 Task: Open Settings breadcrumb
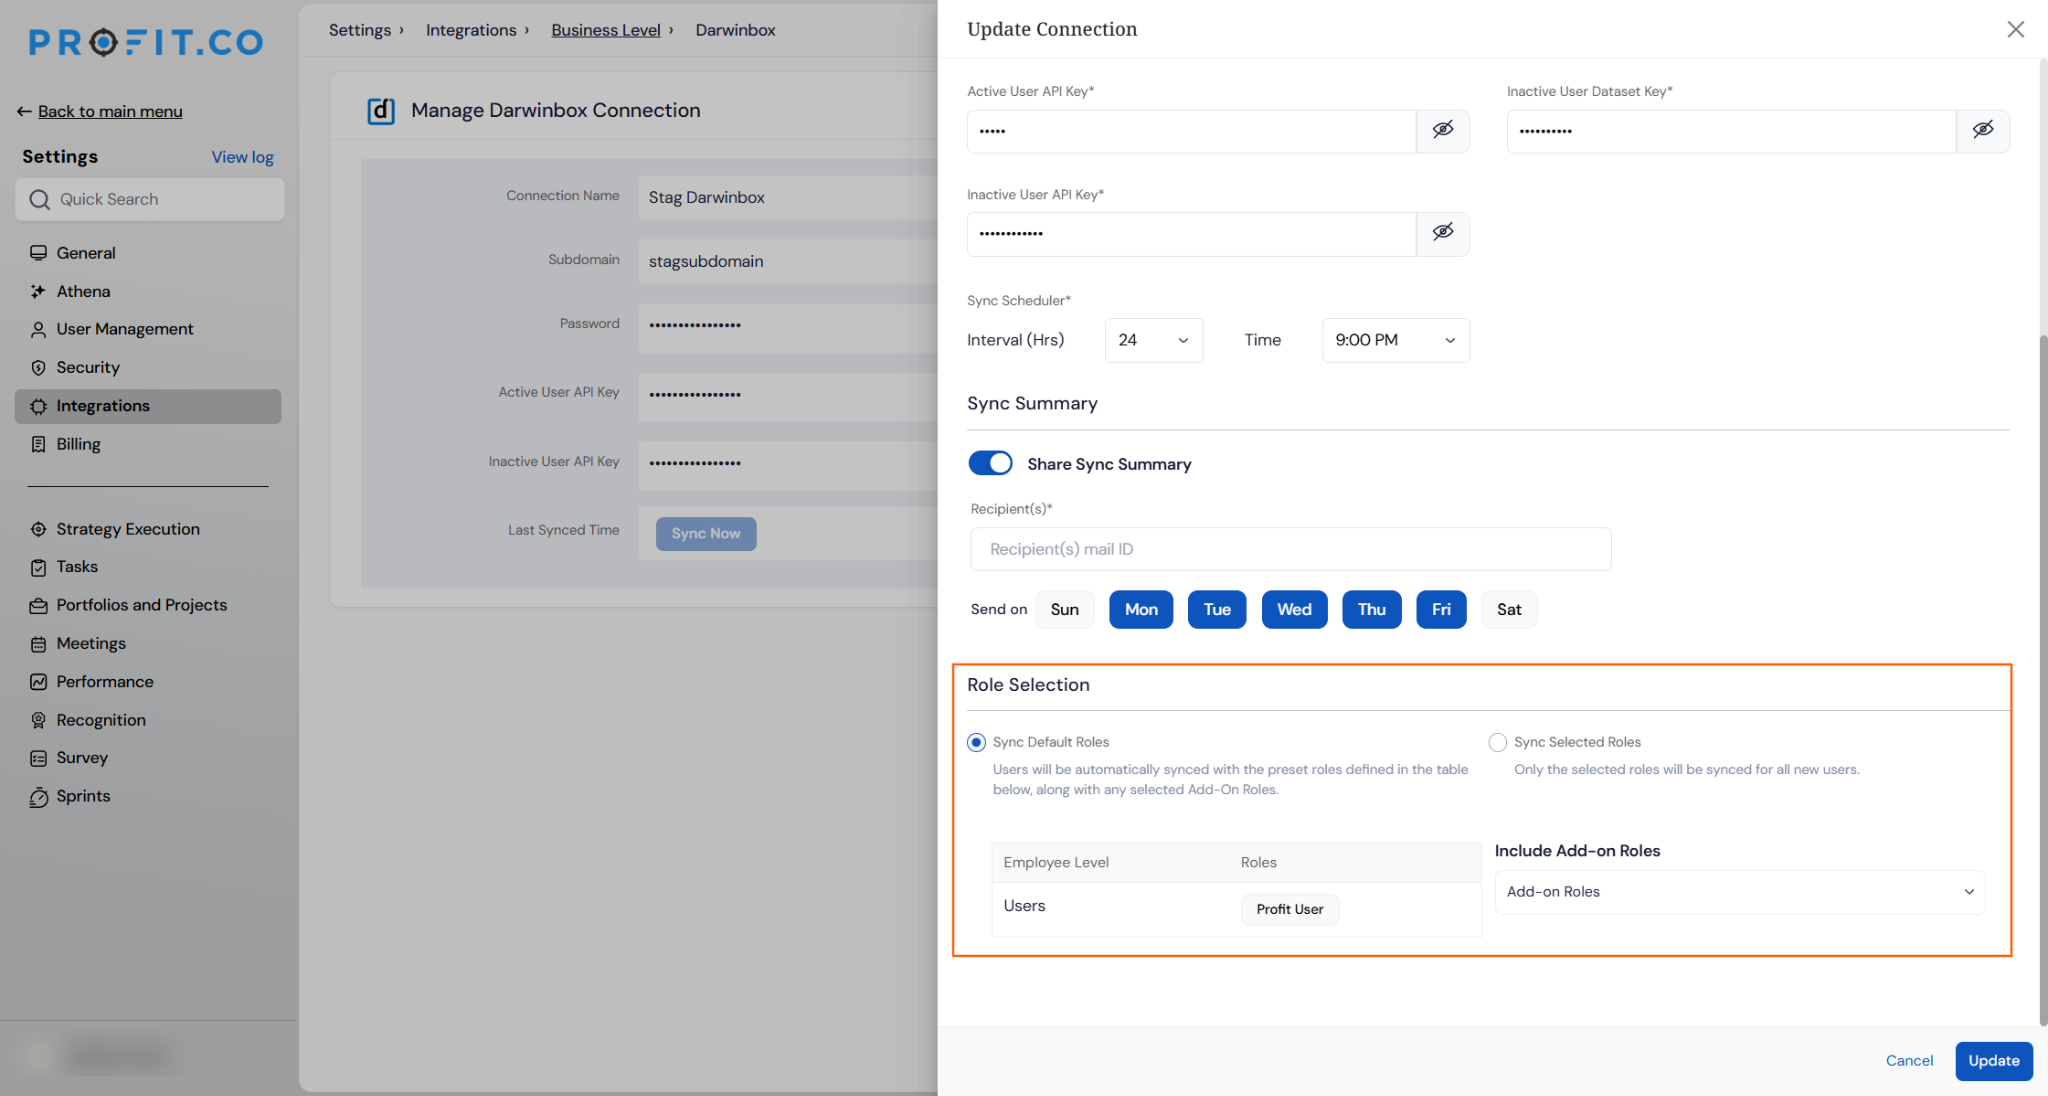(360, 30)
